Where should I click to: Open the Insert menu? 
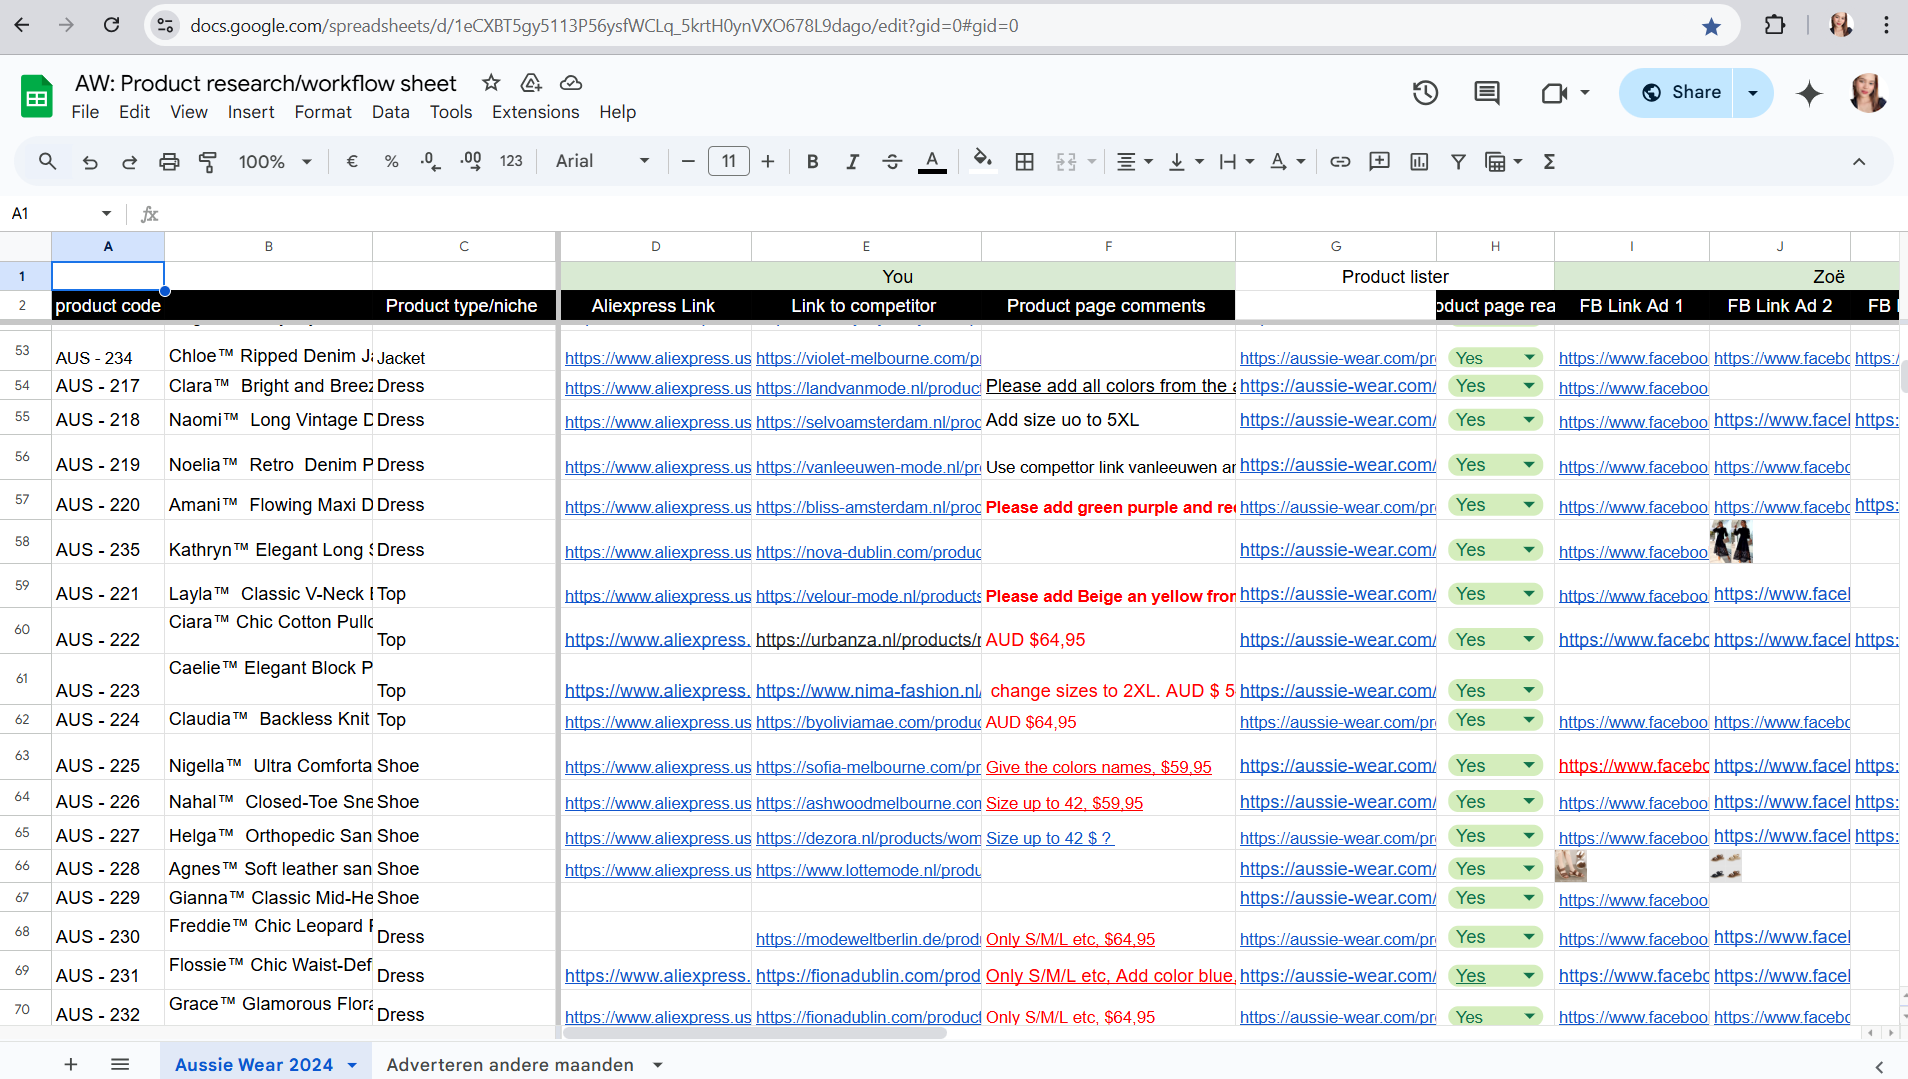tap(251, 112)
